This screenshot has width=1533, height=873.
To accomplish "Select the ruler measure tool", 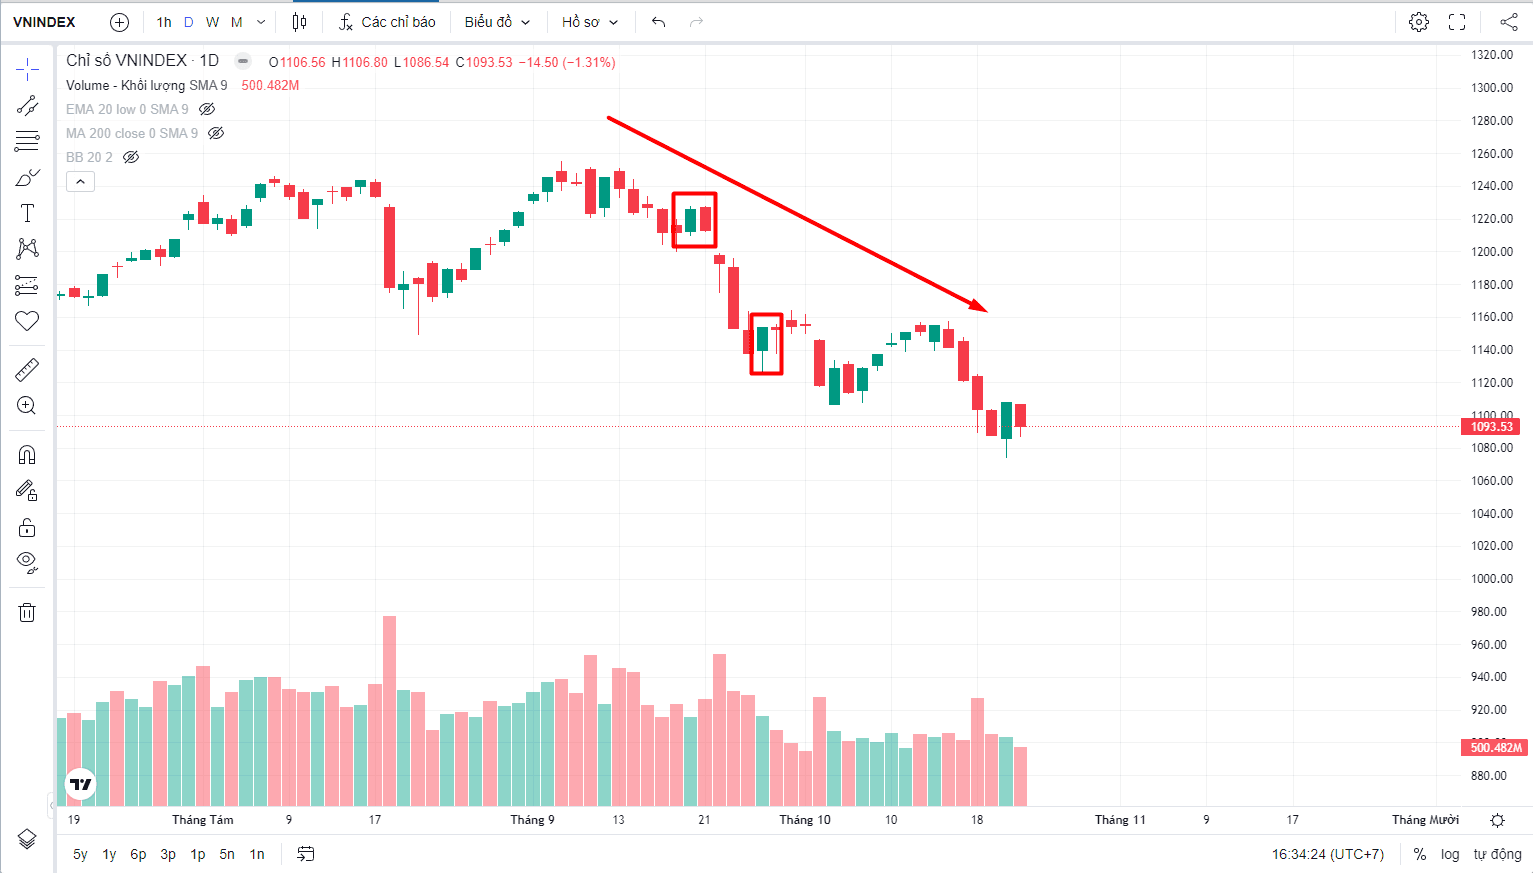I will tap(27, 370).
